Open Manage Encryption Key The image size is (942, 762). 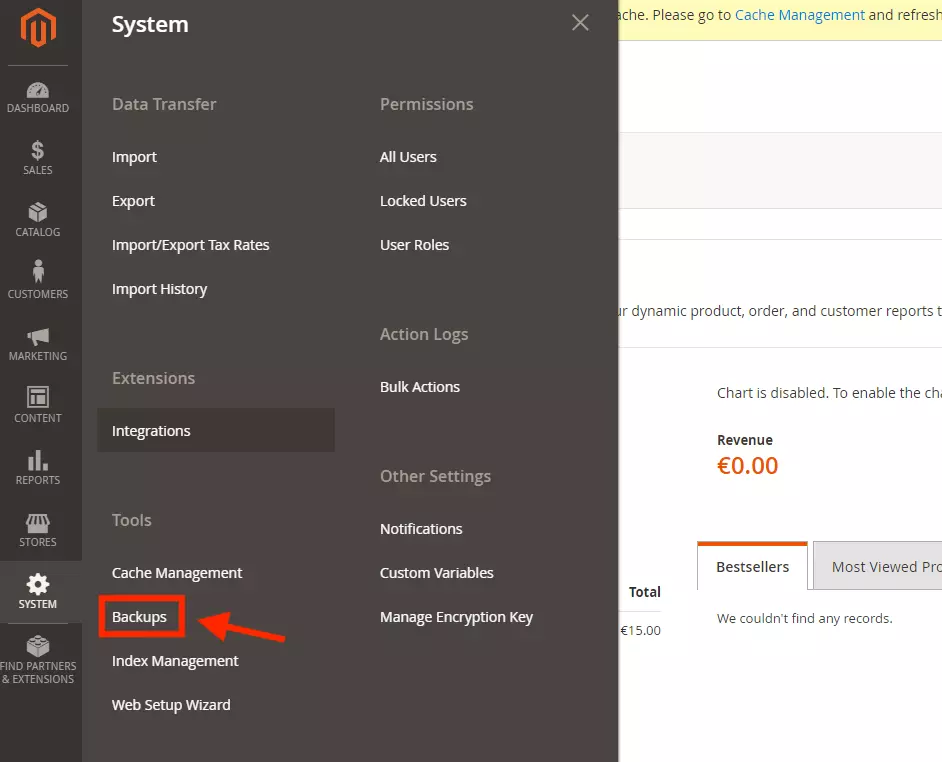pyautogui.click(x=456, y=617)
